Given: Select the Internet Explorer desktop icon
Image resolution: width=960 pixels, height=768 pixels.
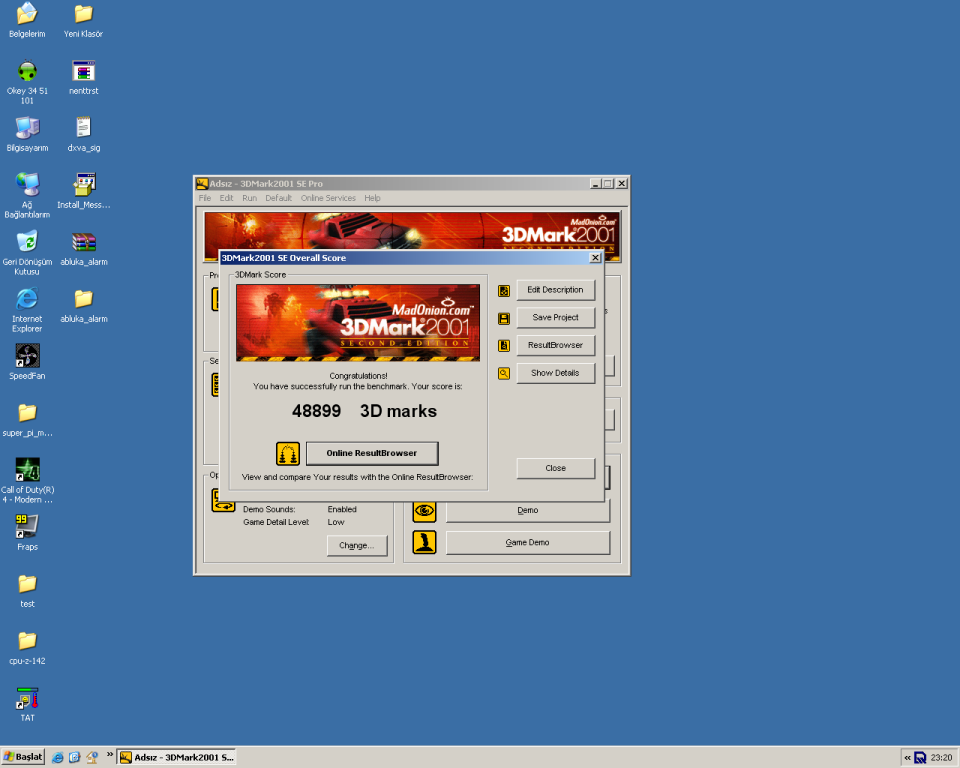Looking at the screenshot, I should click(27, 298).
